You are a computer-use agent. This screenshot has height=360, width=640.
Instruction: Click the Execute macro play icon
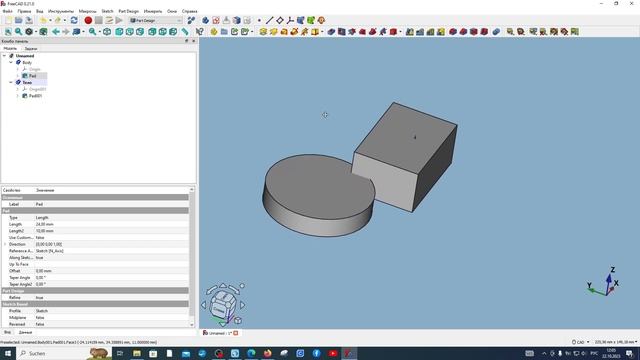click(119, 20)
